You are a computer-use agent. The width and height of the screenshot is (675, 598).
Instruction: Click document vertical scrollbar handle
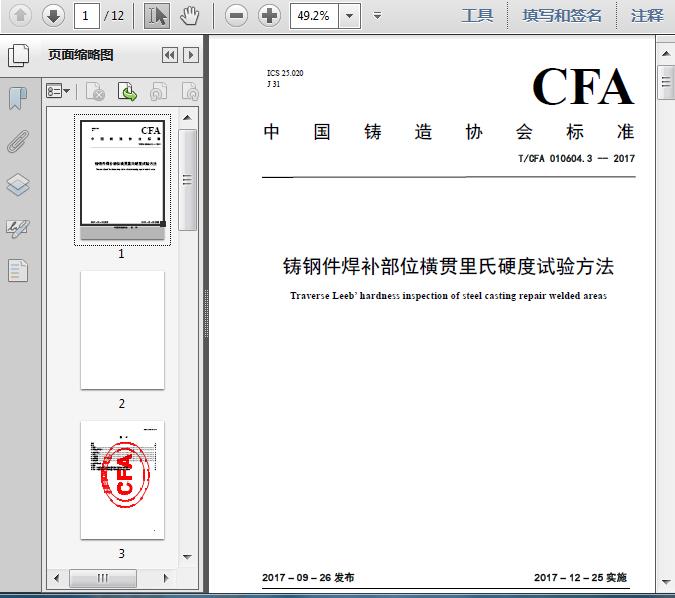point(666,82)
